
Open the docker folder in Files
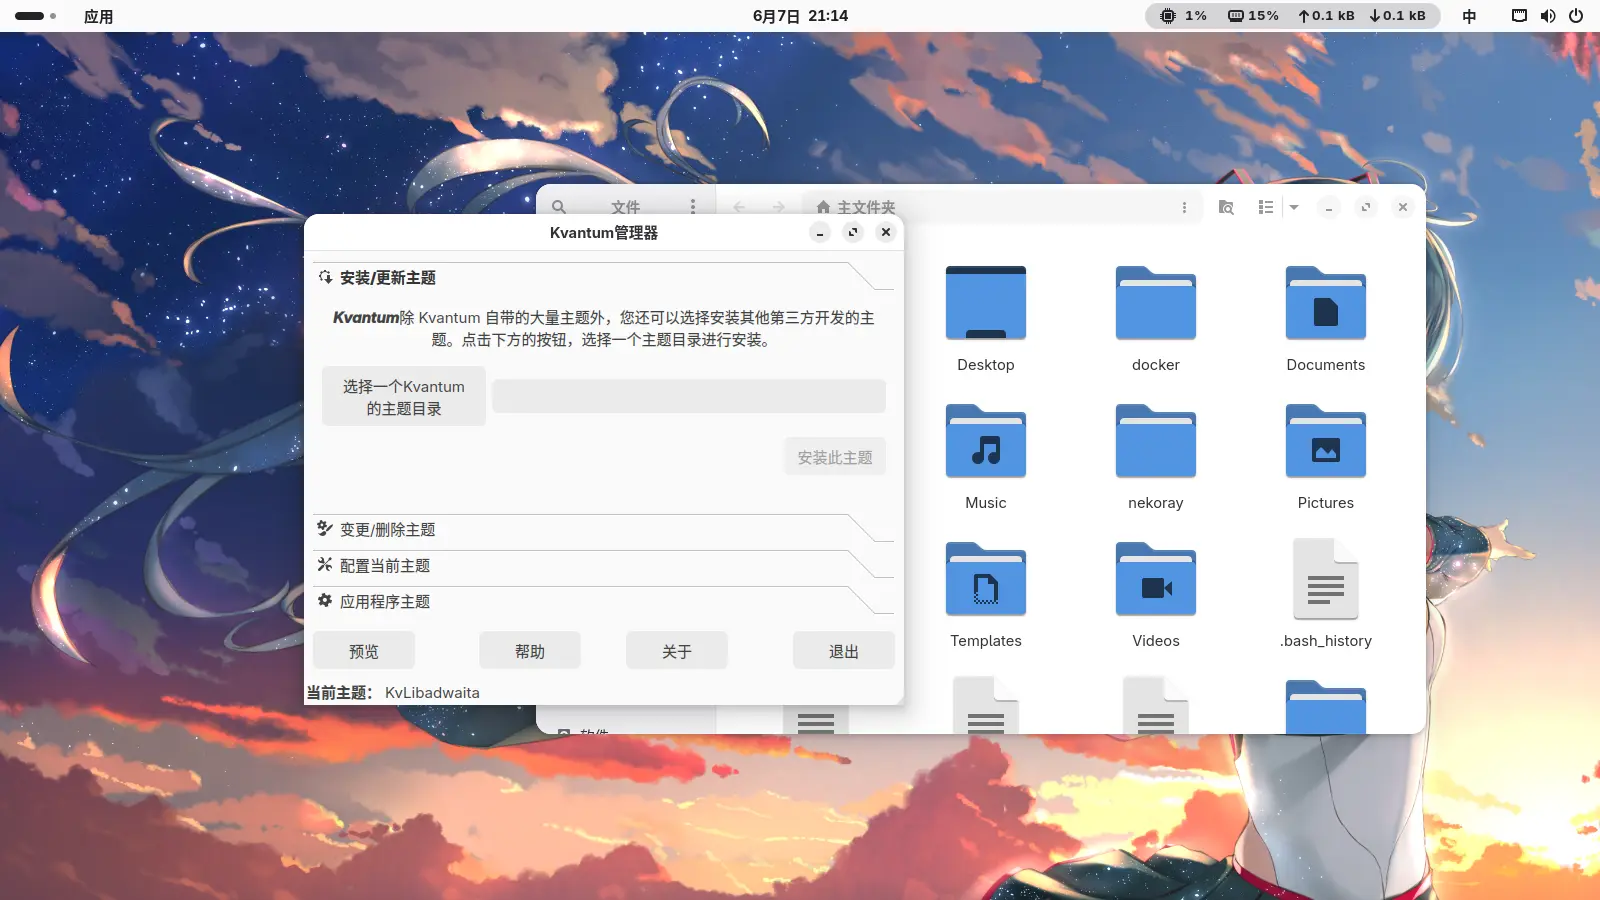point(1156,304)
